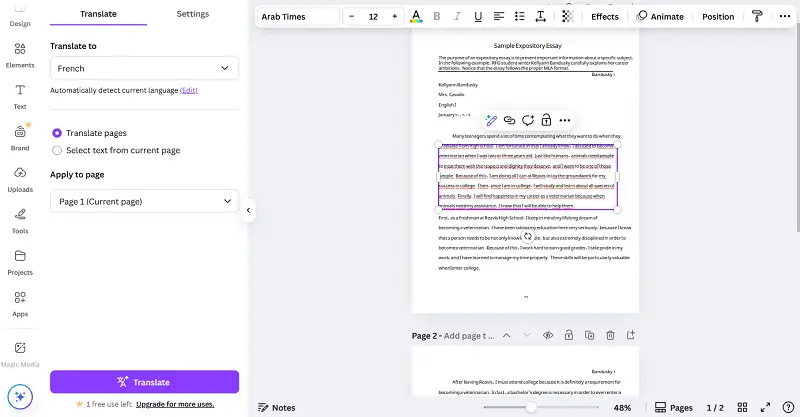
Task: Click Magic Write icon in floating toolbar
Action: click(491, 120)
